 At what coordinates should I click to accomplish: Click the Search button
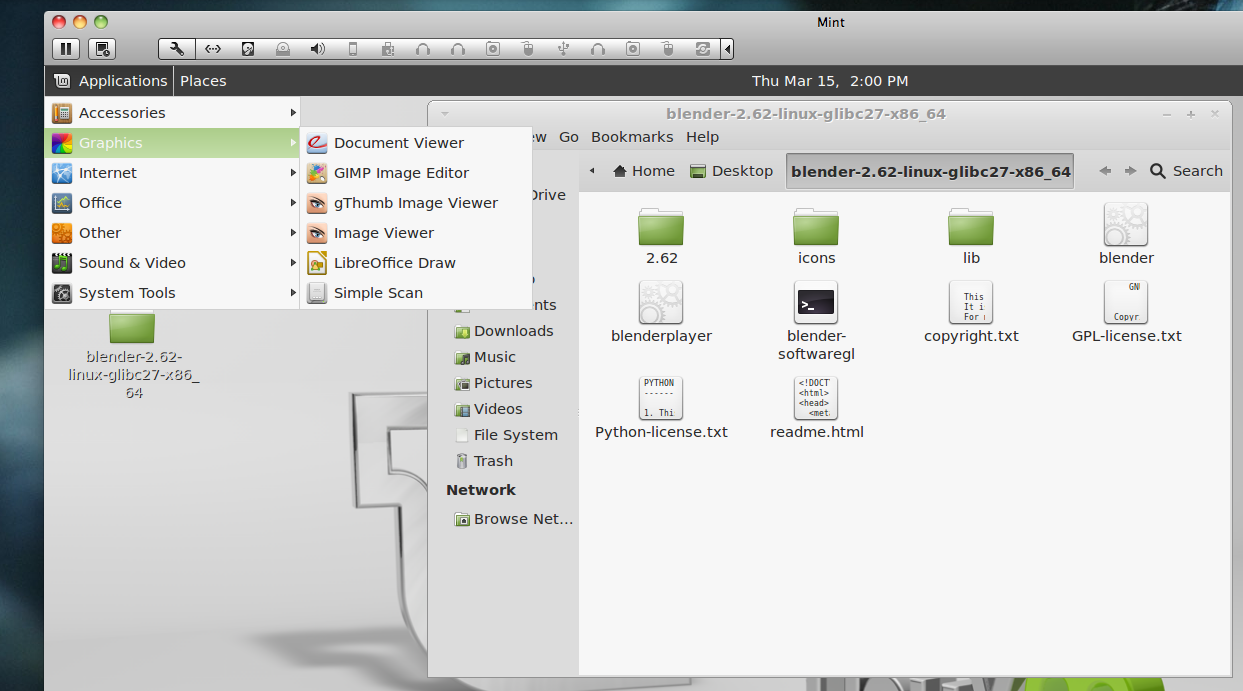click(1187, 171)
